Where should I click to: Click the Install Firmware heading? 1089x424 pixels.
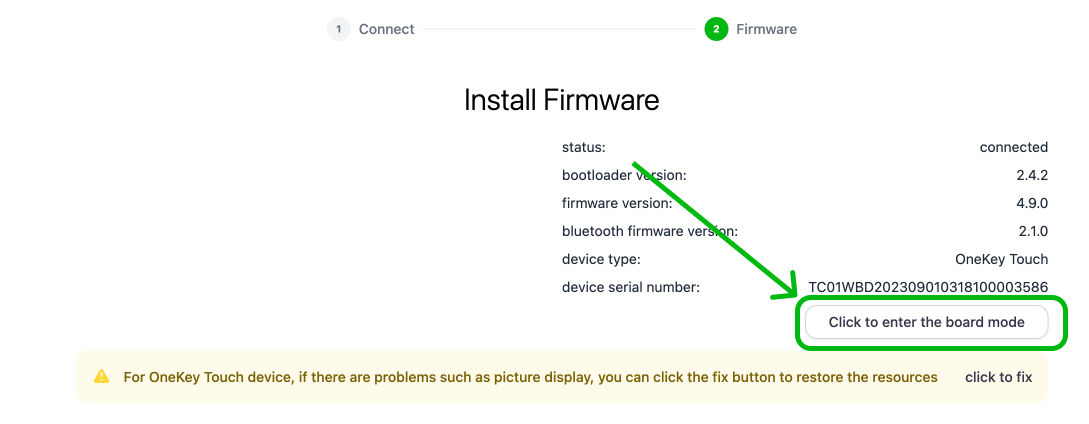click(x=561, y=100)
